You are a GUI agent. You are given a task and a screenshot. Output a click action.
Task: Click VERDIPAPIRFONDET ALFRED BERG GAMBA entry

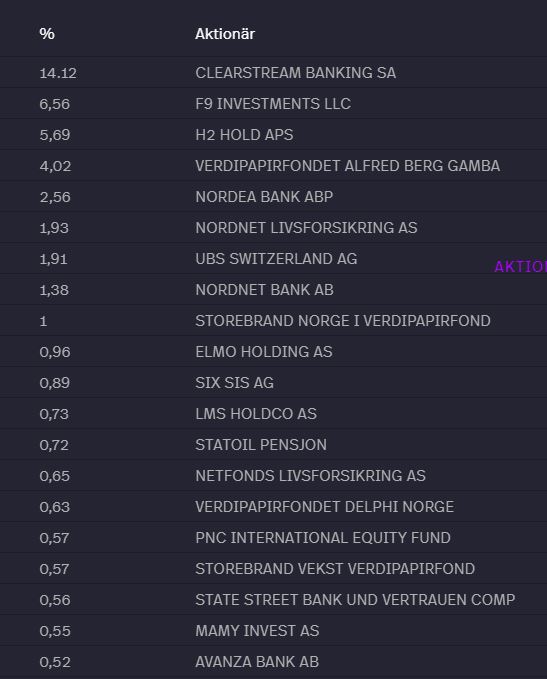[x=347, y=166]
